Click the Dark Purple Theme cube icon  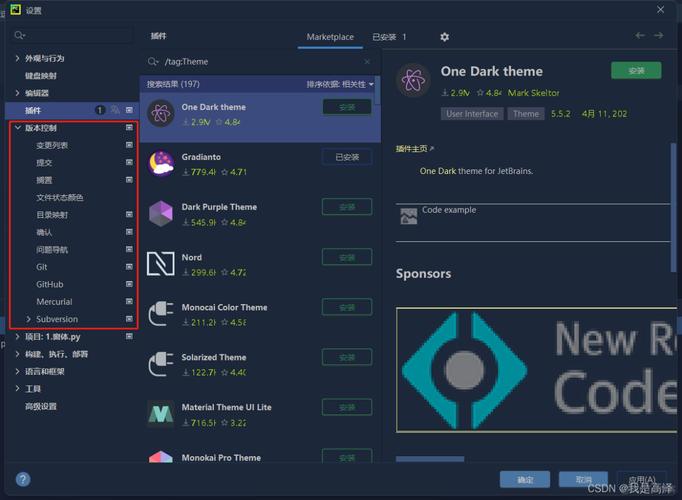161,213
